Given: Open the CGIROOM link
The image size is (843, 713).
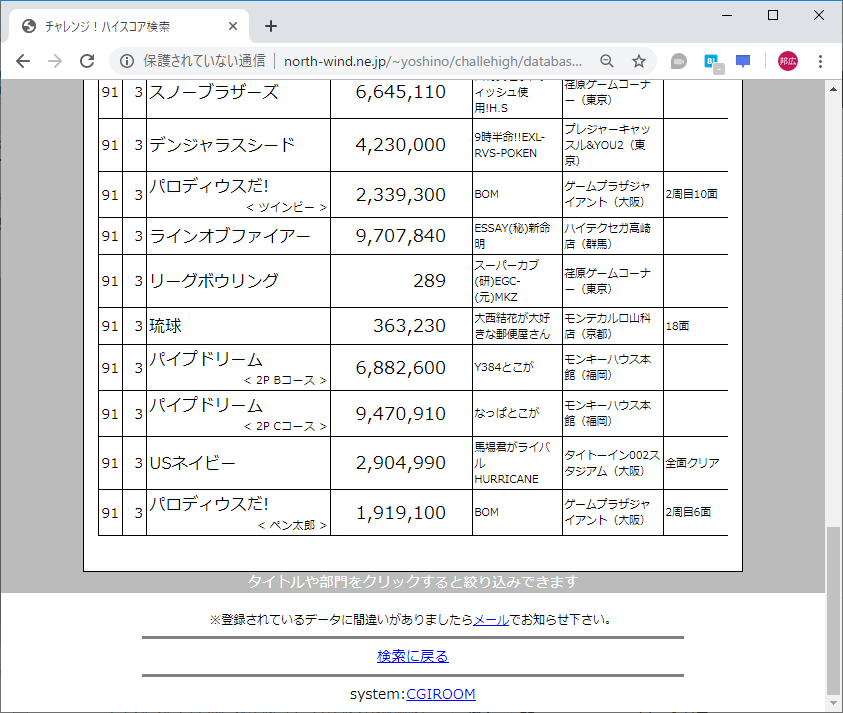Looking at the screenshot, I should click(440, 693).
